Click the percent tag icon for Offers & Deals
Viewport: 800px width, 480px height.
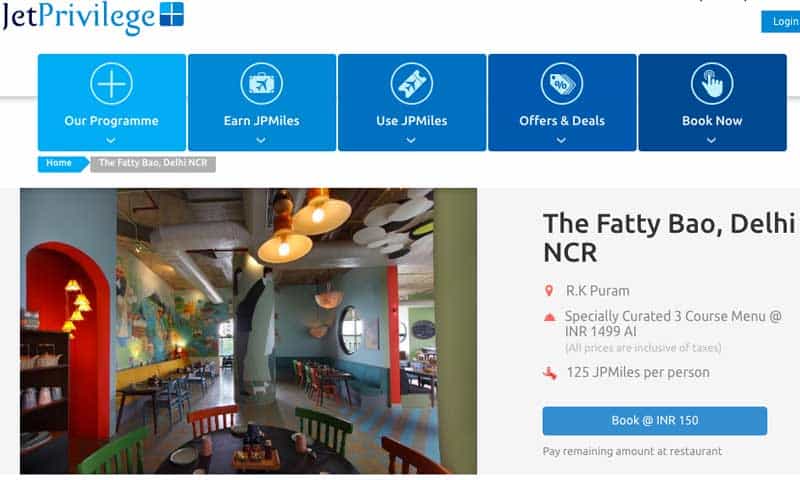562,83
